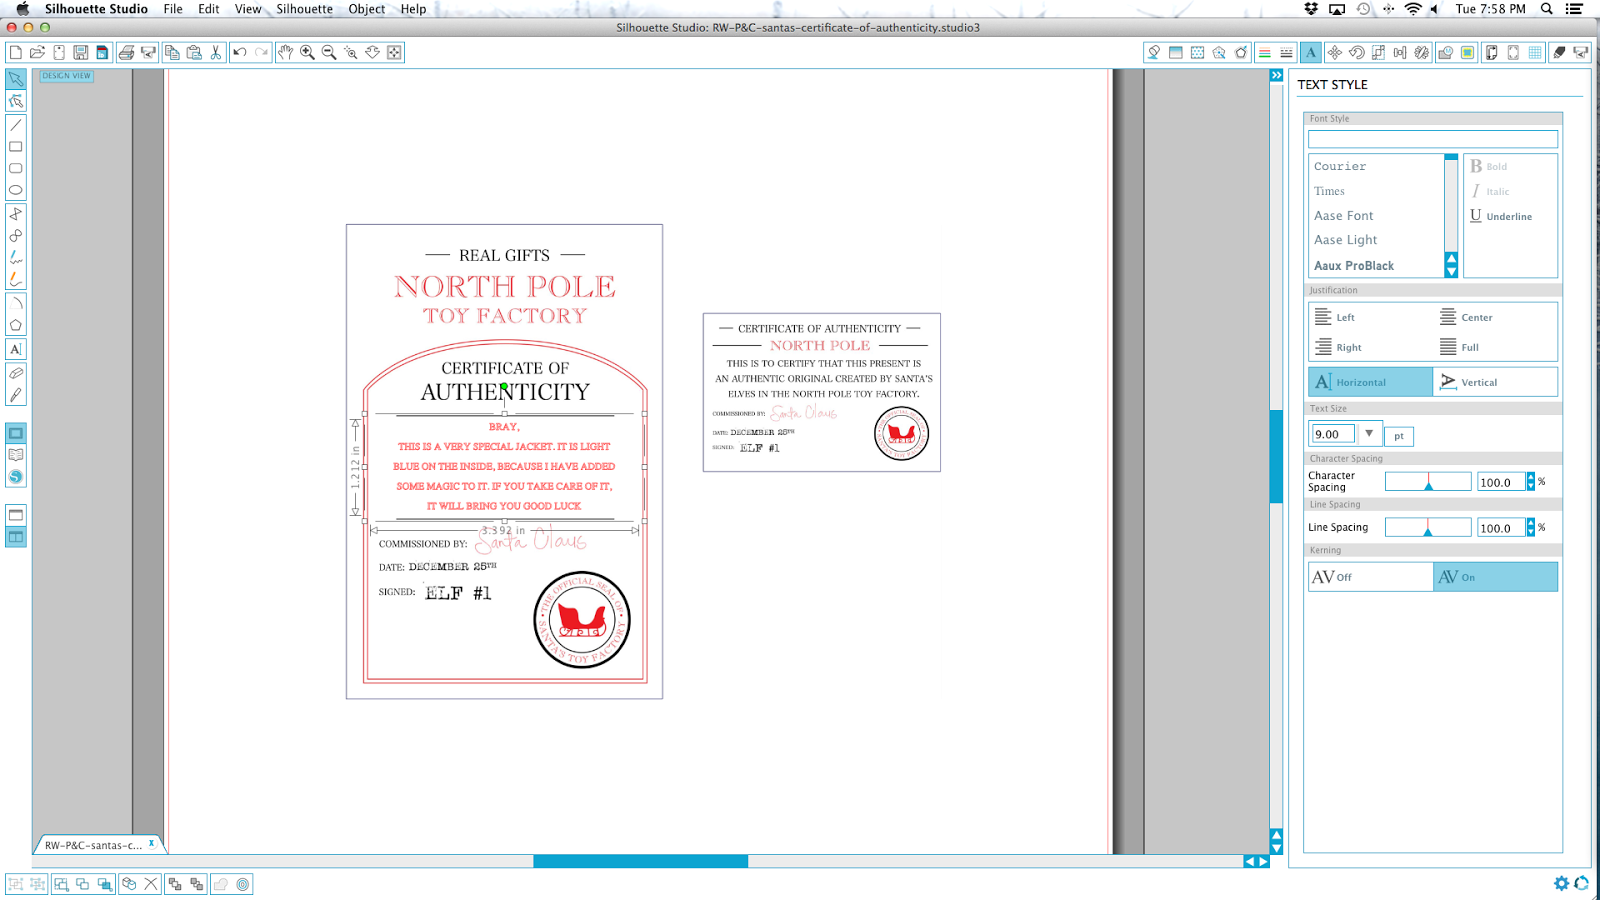Image resolution: width=1600 pixels, height=900 pixels.
Task: Switch text direction to Vertical
Action: click(1495, 382)
